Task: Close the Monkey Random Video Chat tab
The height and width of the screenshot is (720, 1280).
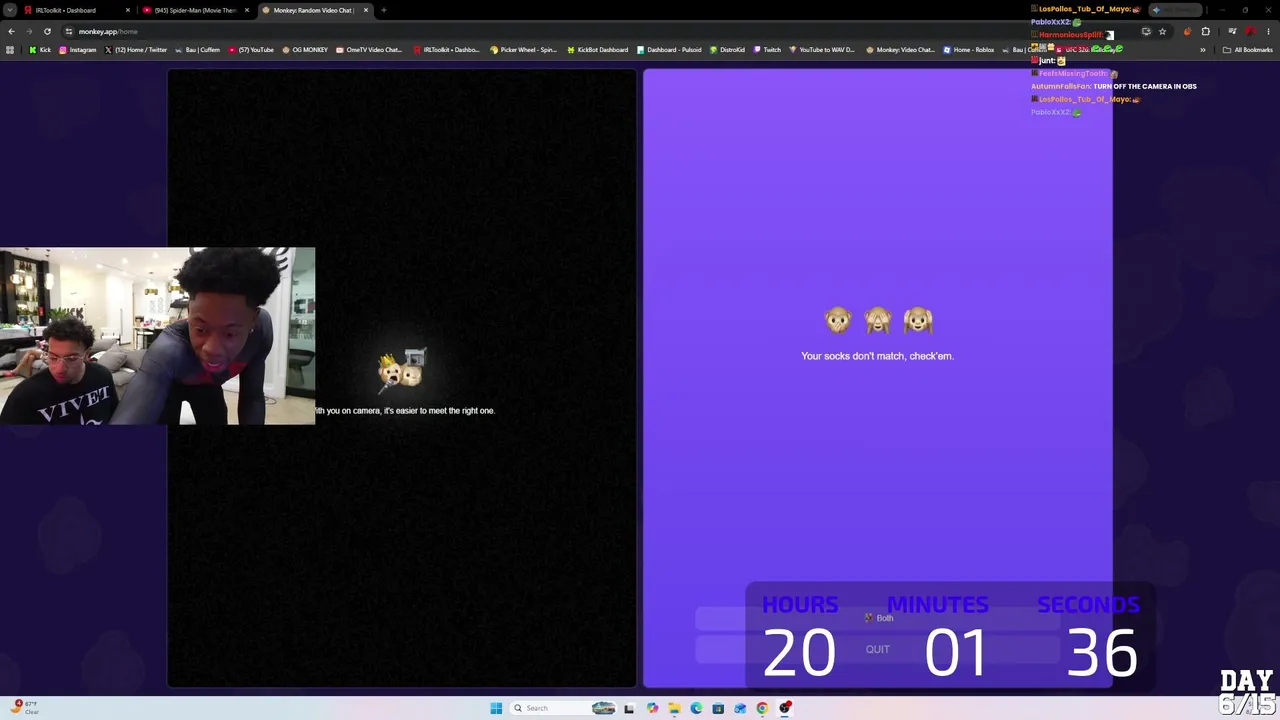Action: [366, 10]
